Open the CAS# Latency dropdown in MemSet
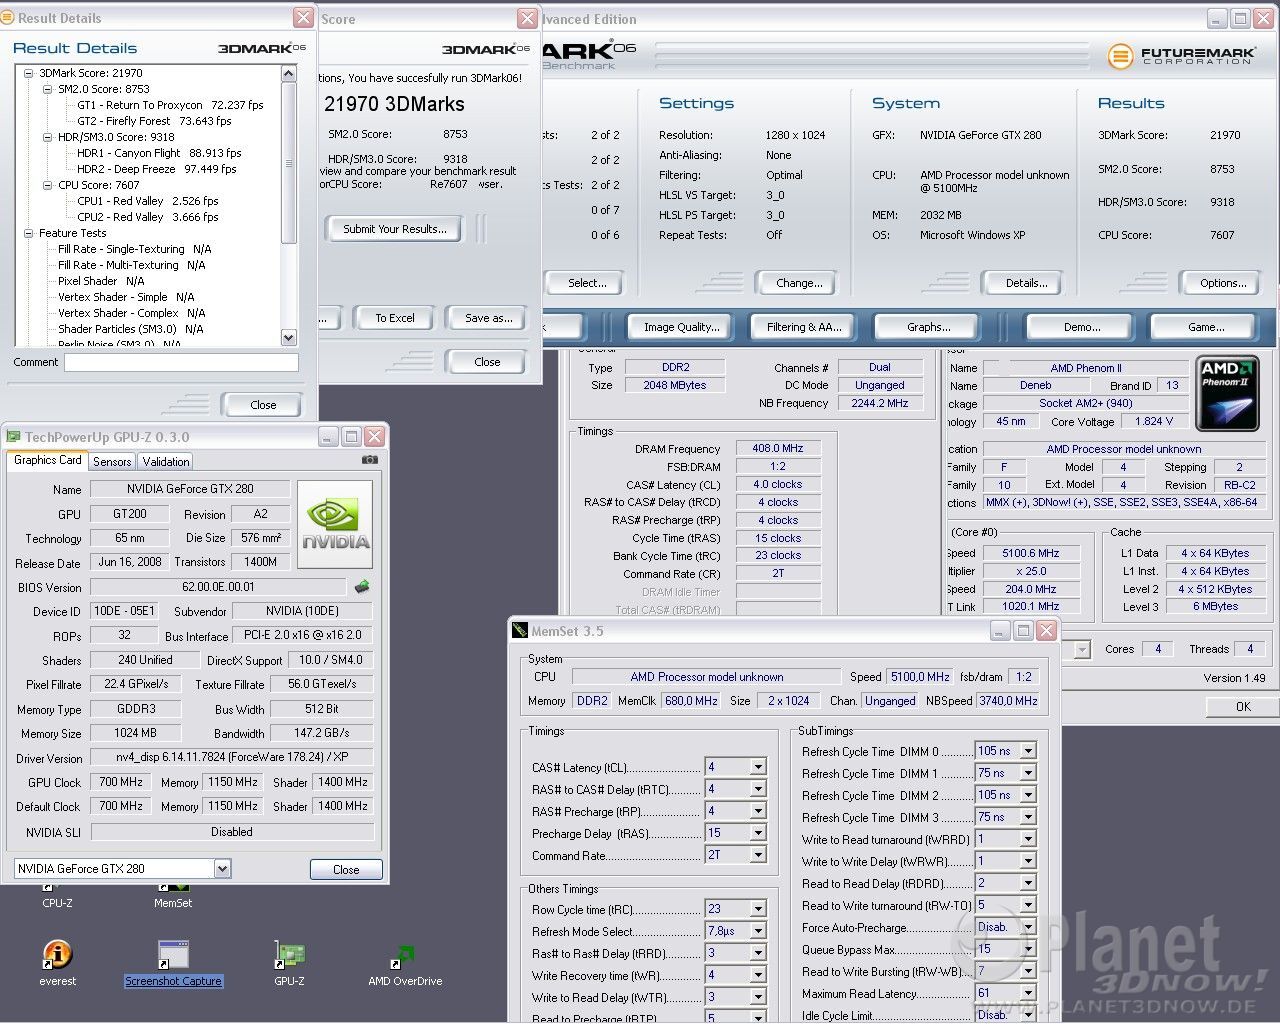 point(758,767)
